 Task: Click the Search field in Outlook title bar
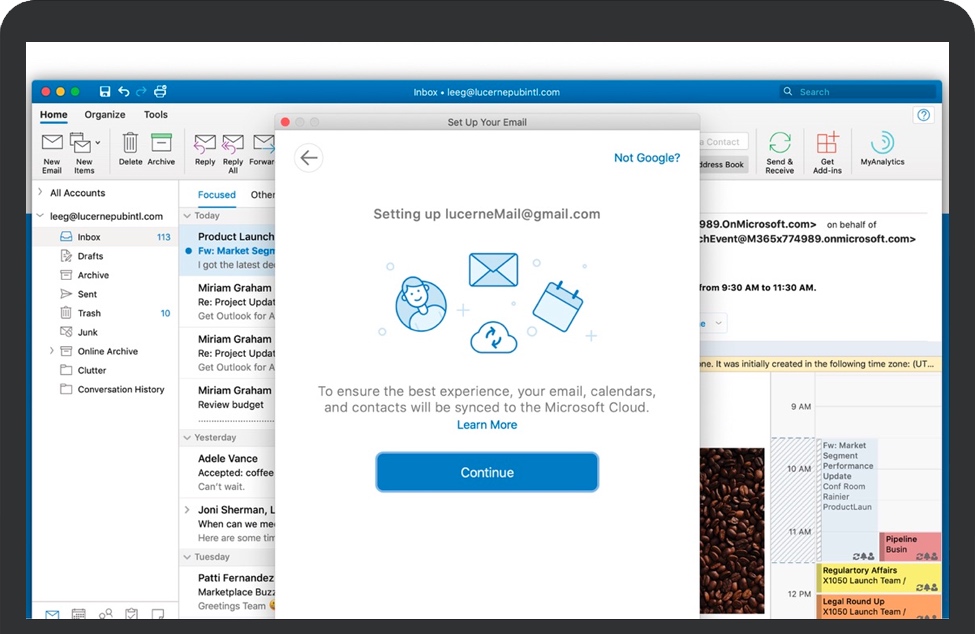click(x=858, y=91)
